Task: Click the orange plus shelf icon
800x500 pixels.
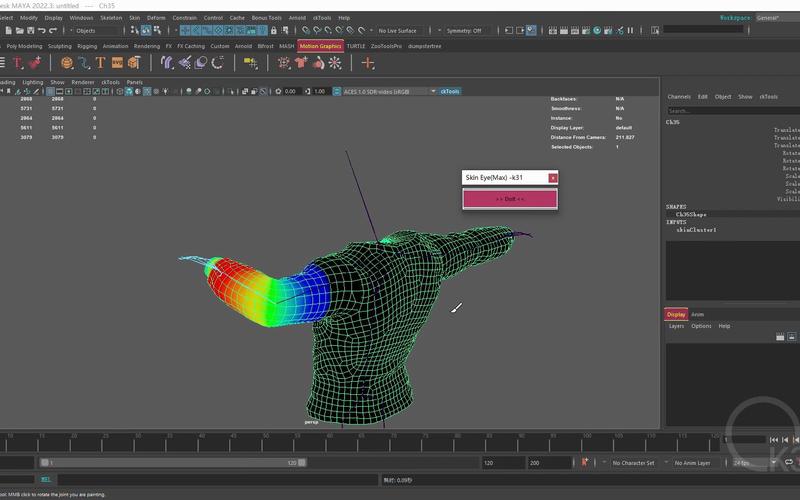Action: (x=368, y=63)
